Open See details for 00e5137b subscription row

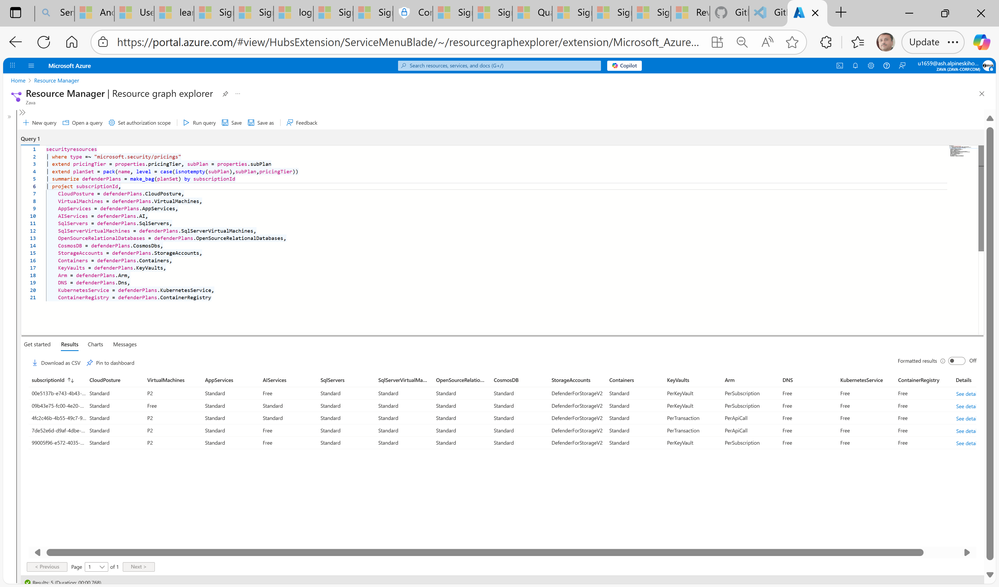[x=965, y=395]
